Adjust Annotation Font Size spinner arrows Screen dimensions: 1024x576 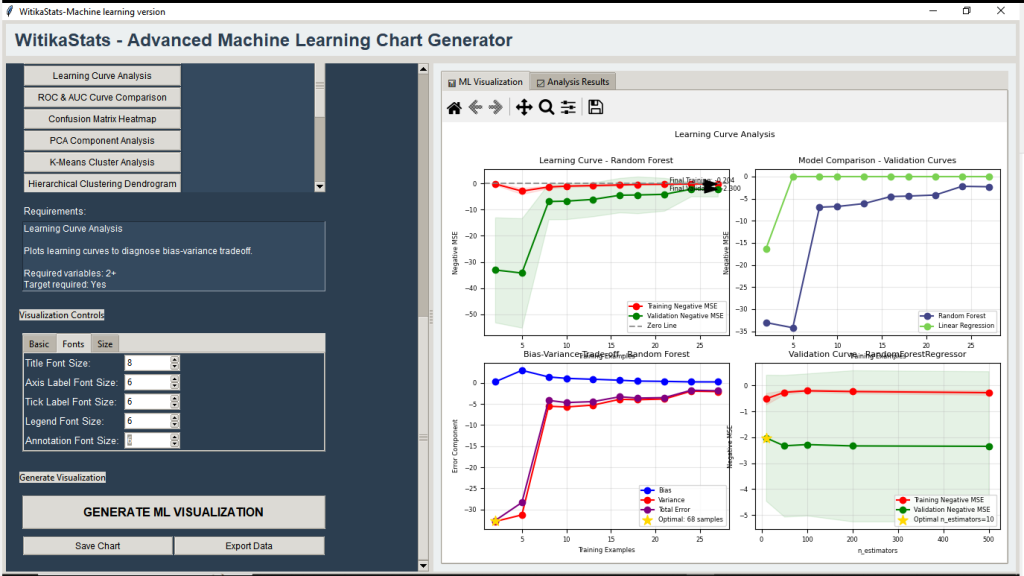[174, 441]
